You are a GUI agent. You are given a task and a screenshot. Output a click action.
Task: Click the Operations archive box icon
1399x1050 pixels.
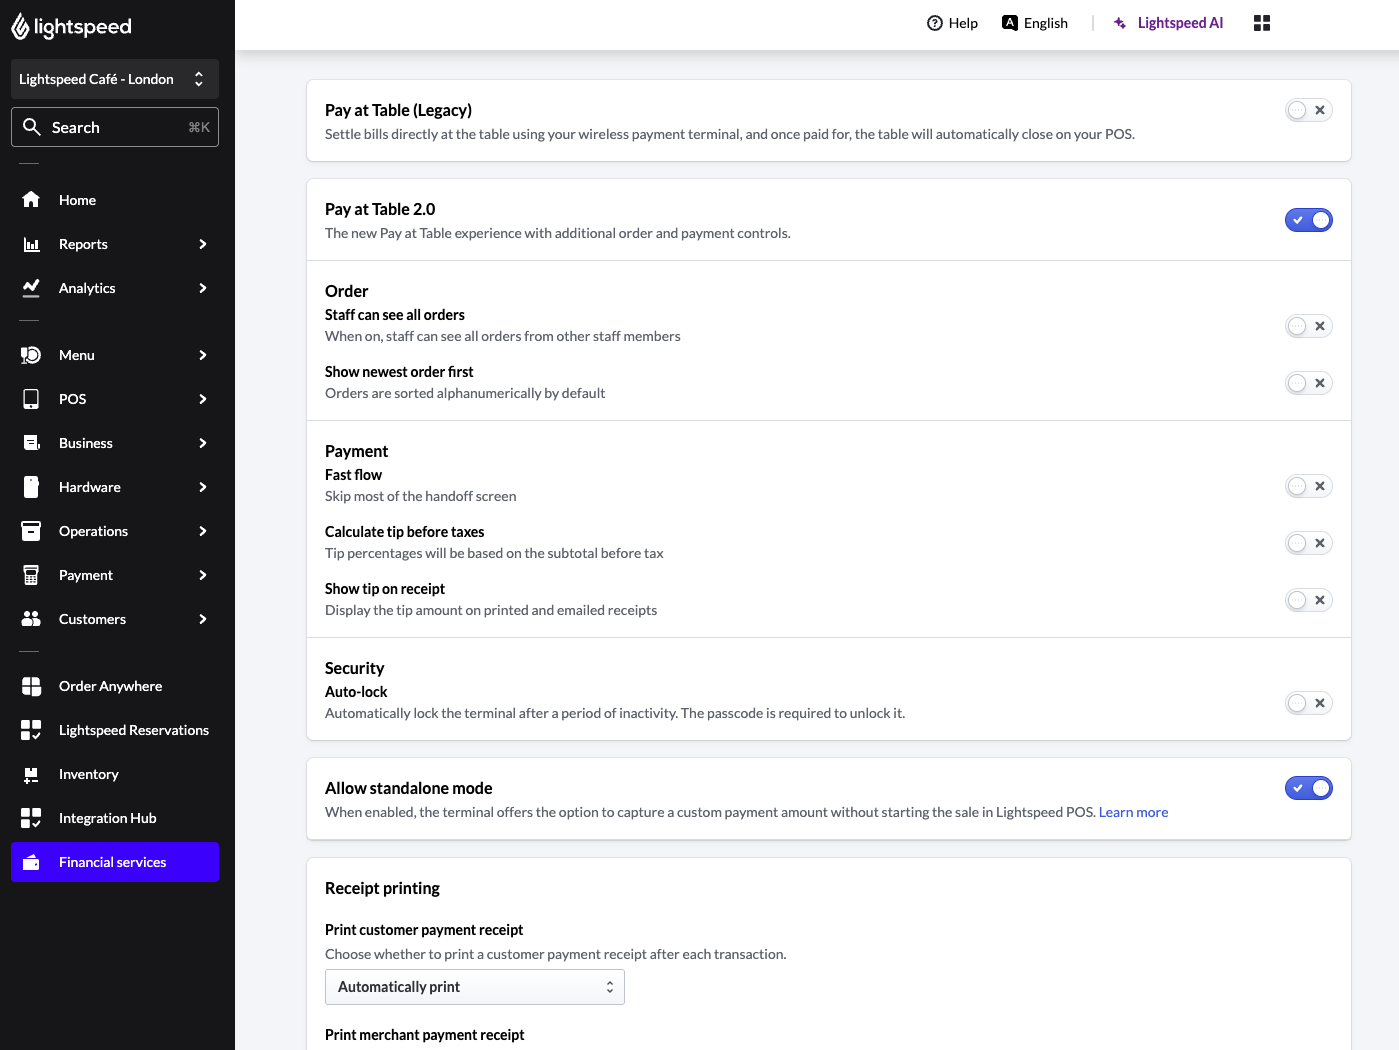(x=31, y=531)
